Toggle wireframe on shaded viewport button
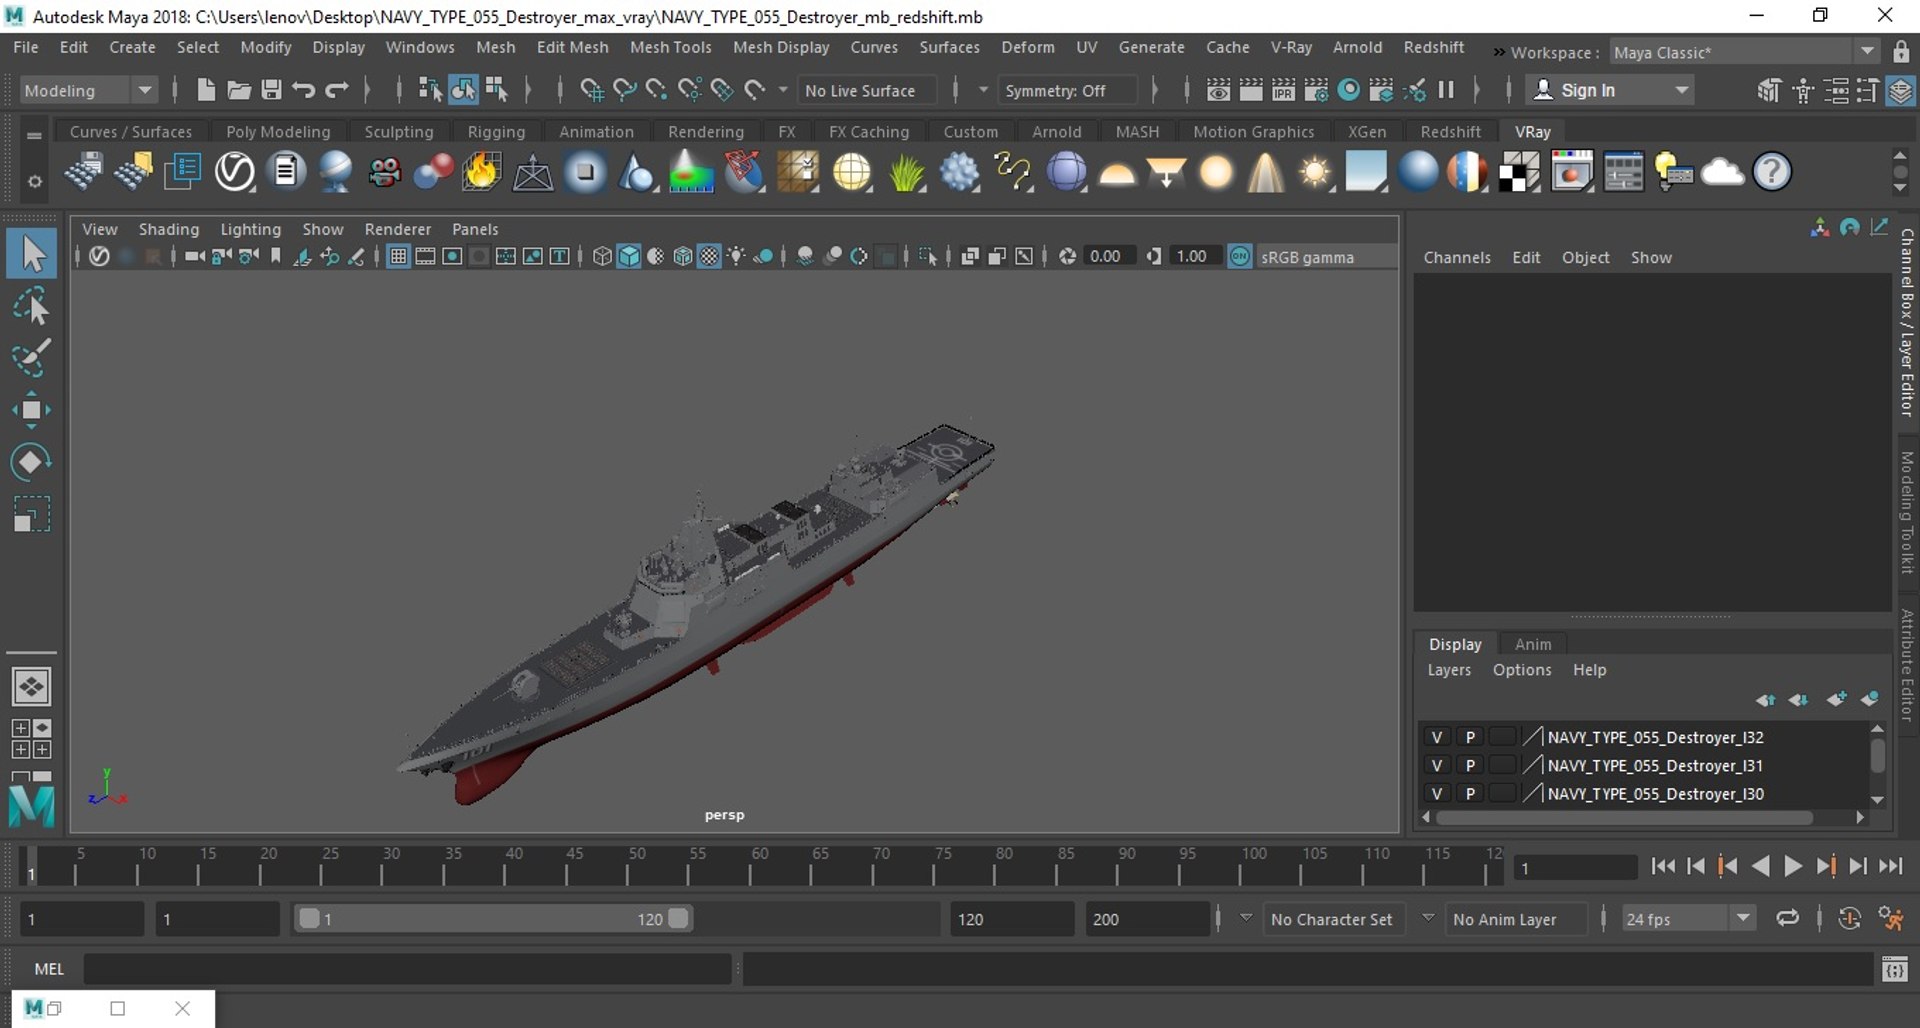This screenshot has width=1920, height=1028. [x=683, y=257]
